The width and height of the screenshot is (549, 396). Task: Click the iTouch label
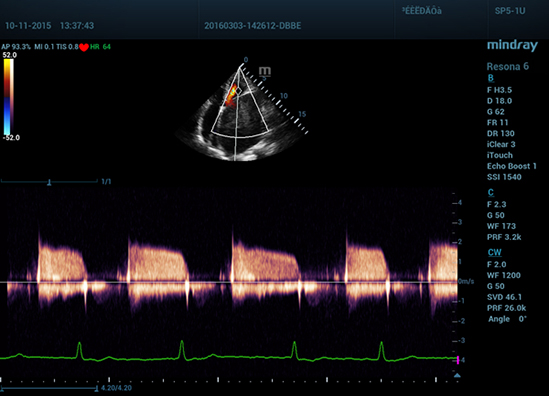(x=500, y=155)
